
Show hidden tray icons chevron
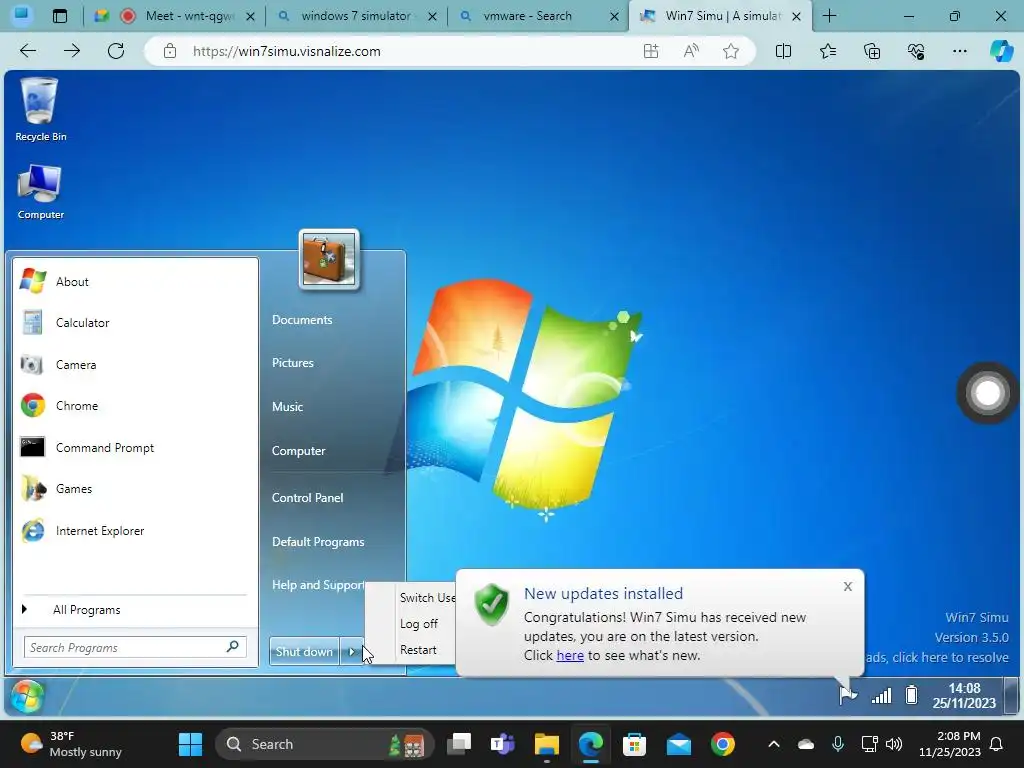click(774, 744)
